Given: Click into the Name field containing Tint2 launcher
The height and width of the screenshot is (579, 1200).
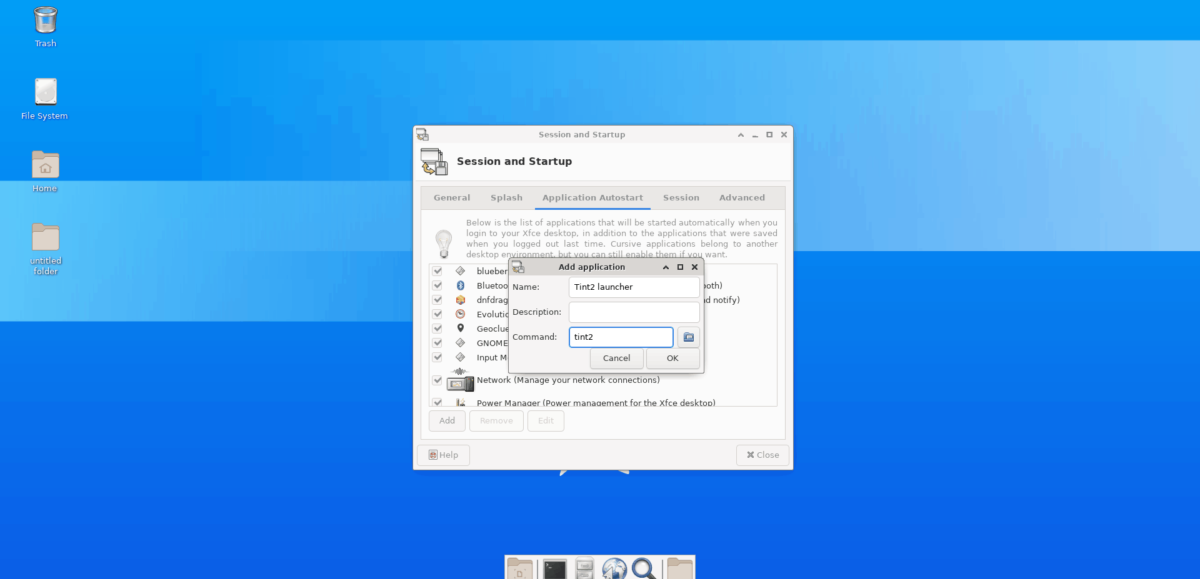Looking at the screenshot, I should [634, 287].
